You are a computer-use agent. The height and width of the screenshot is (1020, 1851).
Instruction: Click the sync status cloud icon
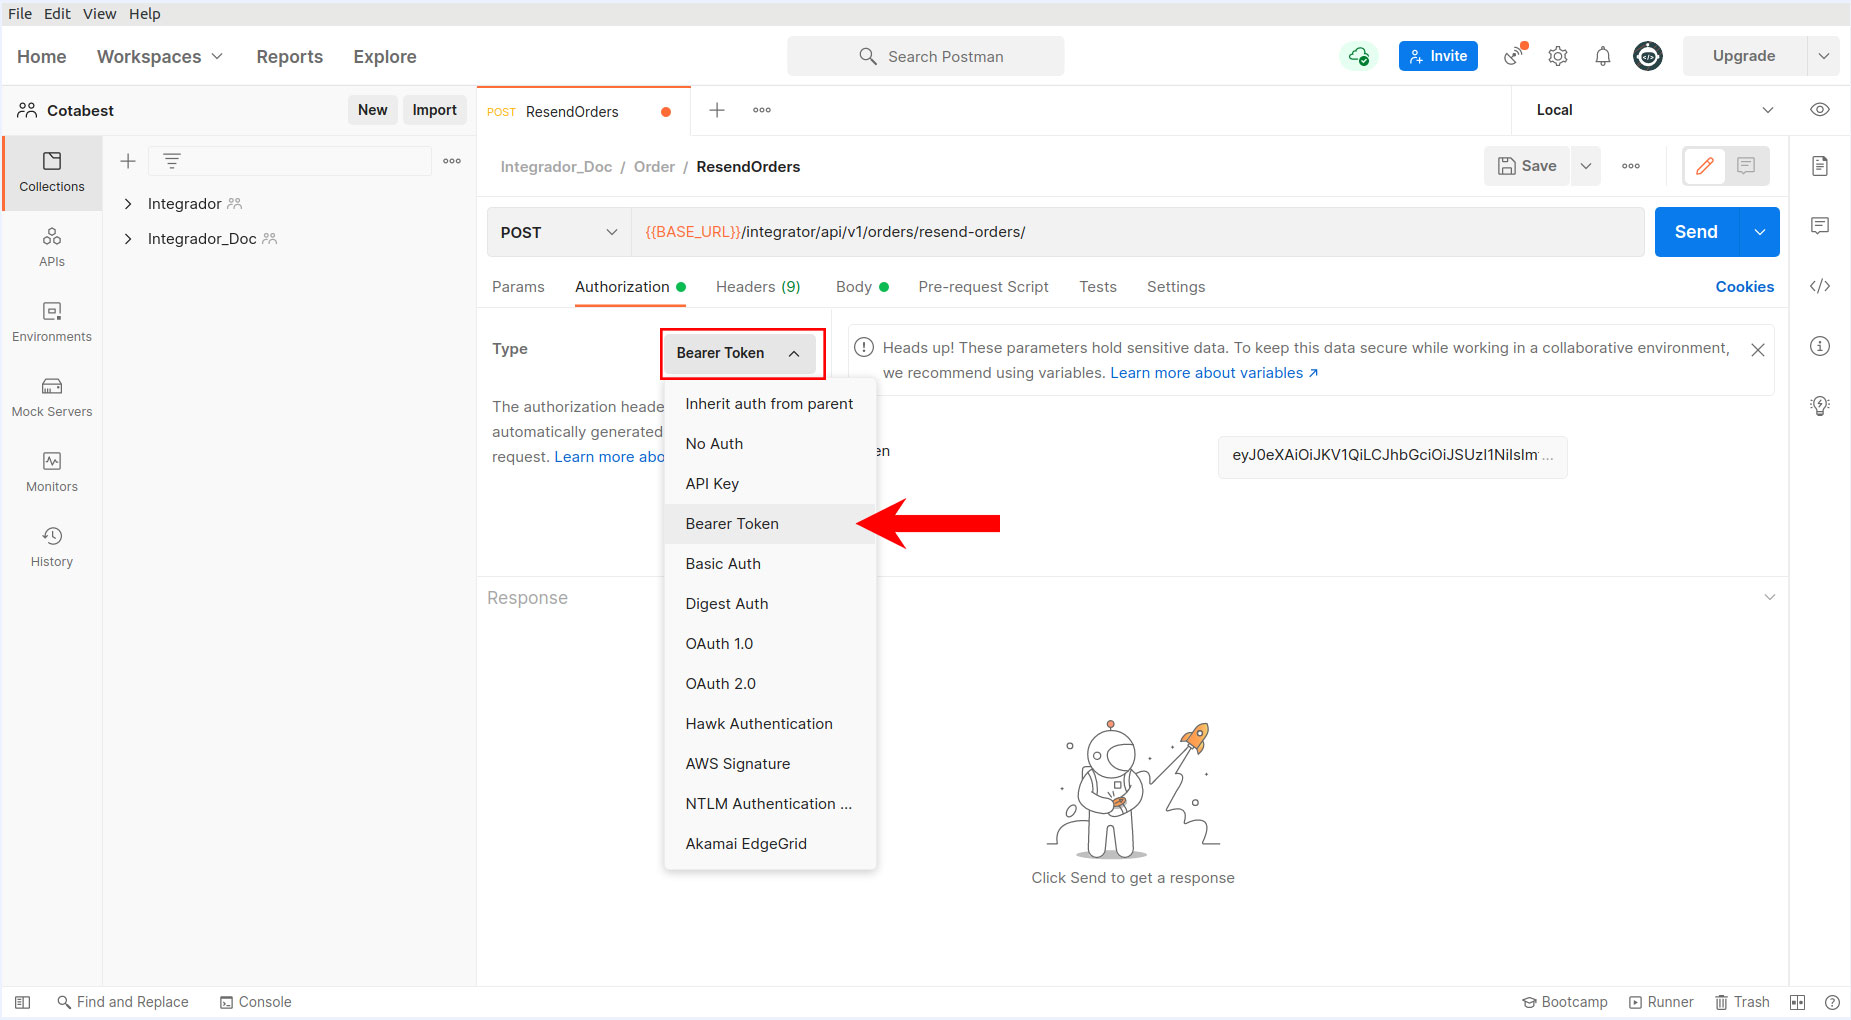(1358, 56)
